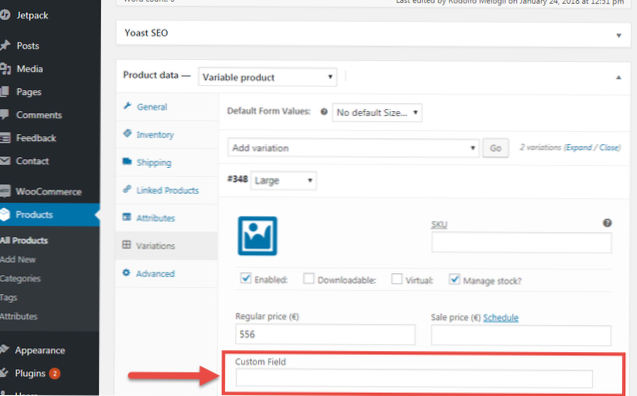
Task: Click the Shipping truck icon
Action: pos(127,161)
